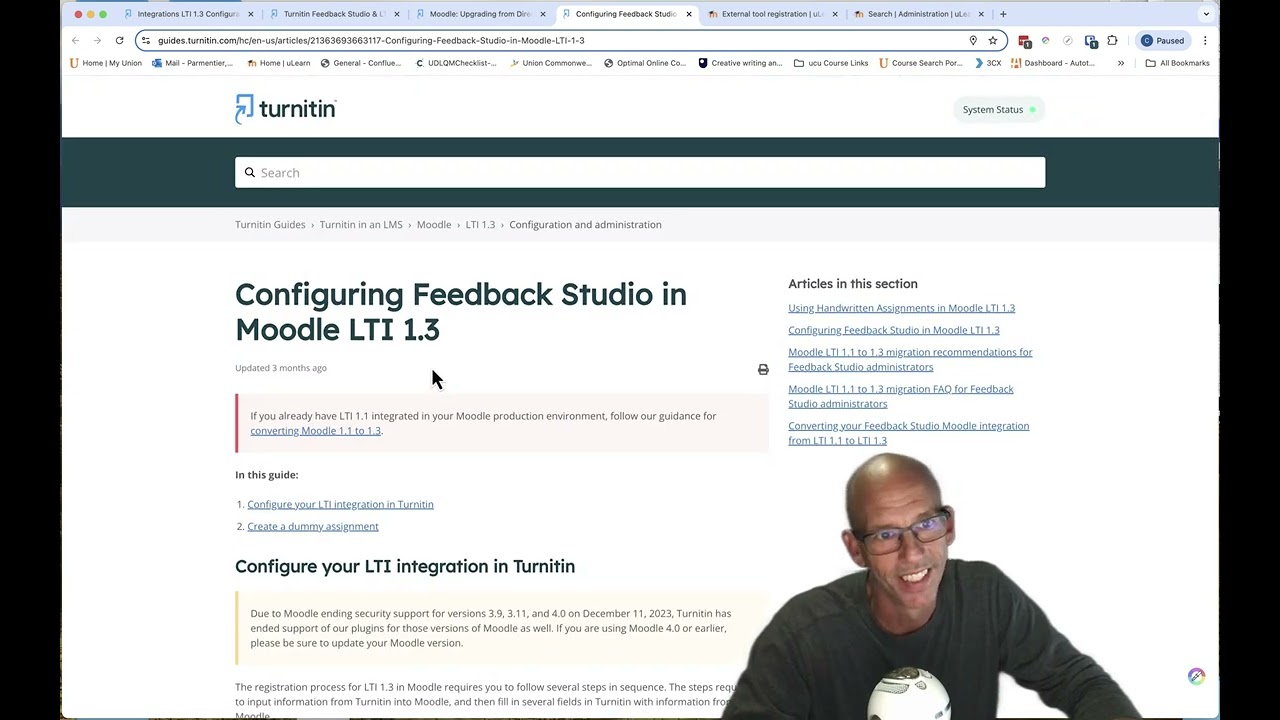Viewport: 1280px width, 720px height.
Task: Close the Turnitin Feedback Studio tab
Action: pyautogui.click(x=397, y=14)
